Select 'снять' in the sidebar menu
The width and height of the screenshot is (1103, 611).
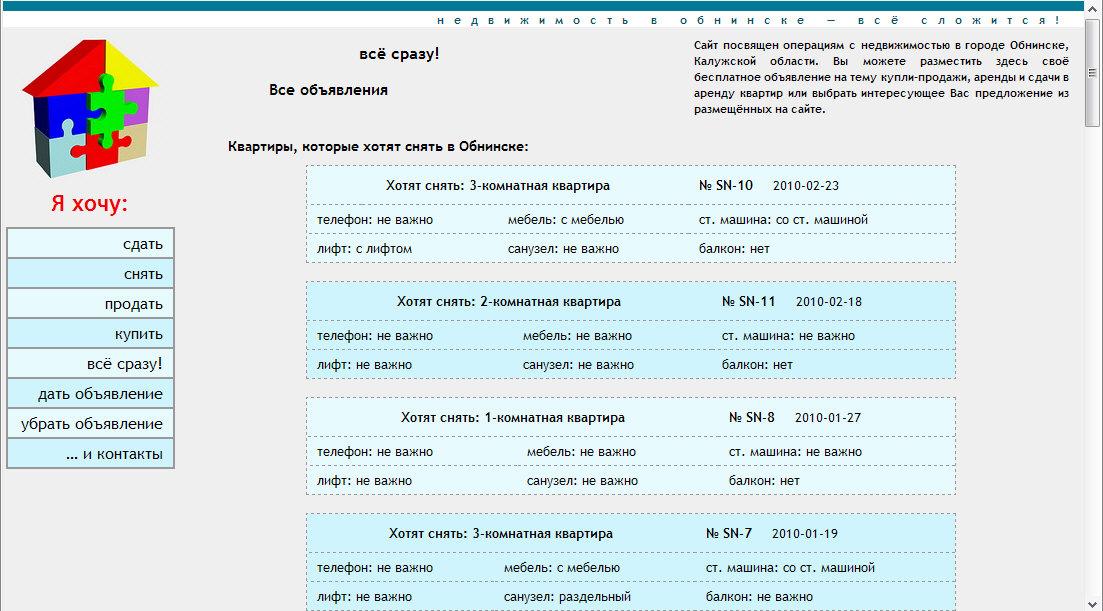pos(90,274)
